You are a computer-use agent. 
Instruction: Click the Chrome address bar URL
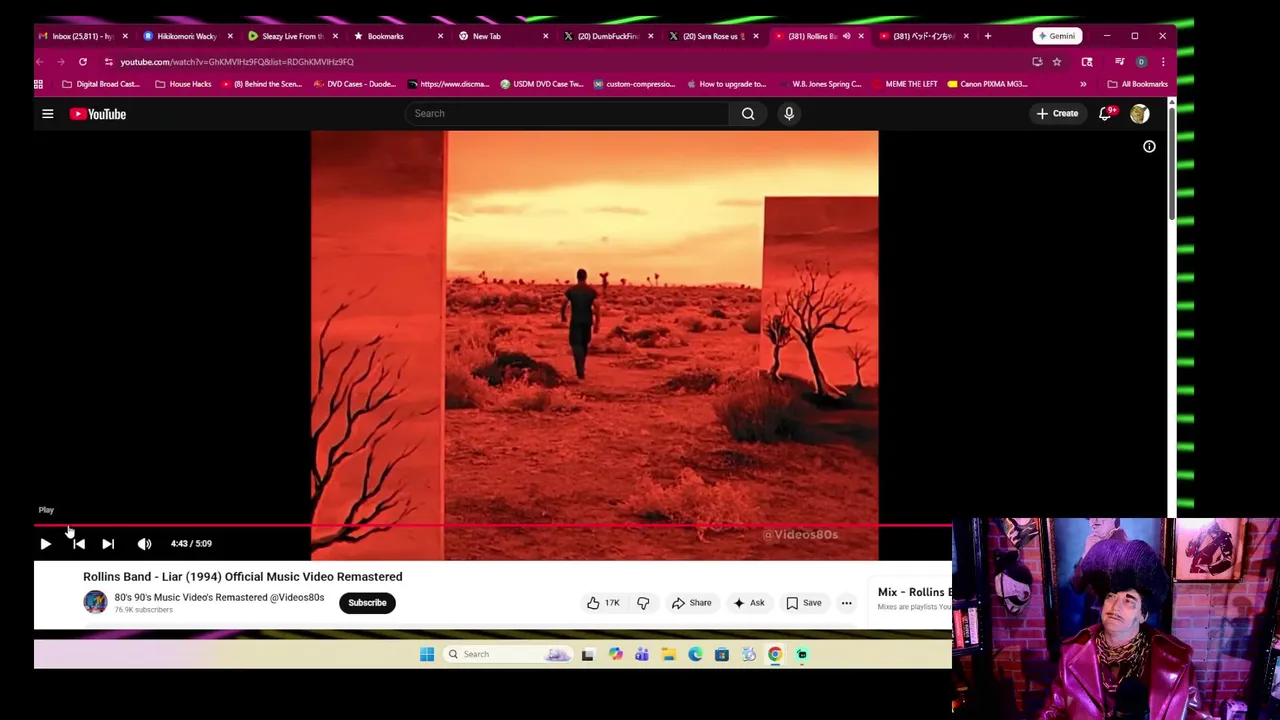coord(237,62)
